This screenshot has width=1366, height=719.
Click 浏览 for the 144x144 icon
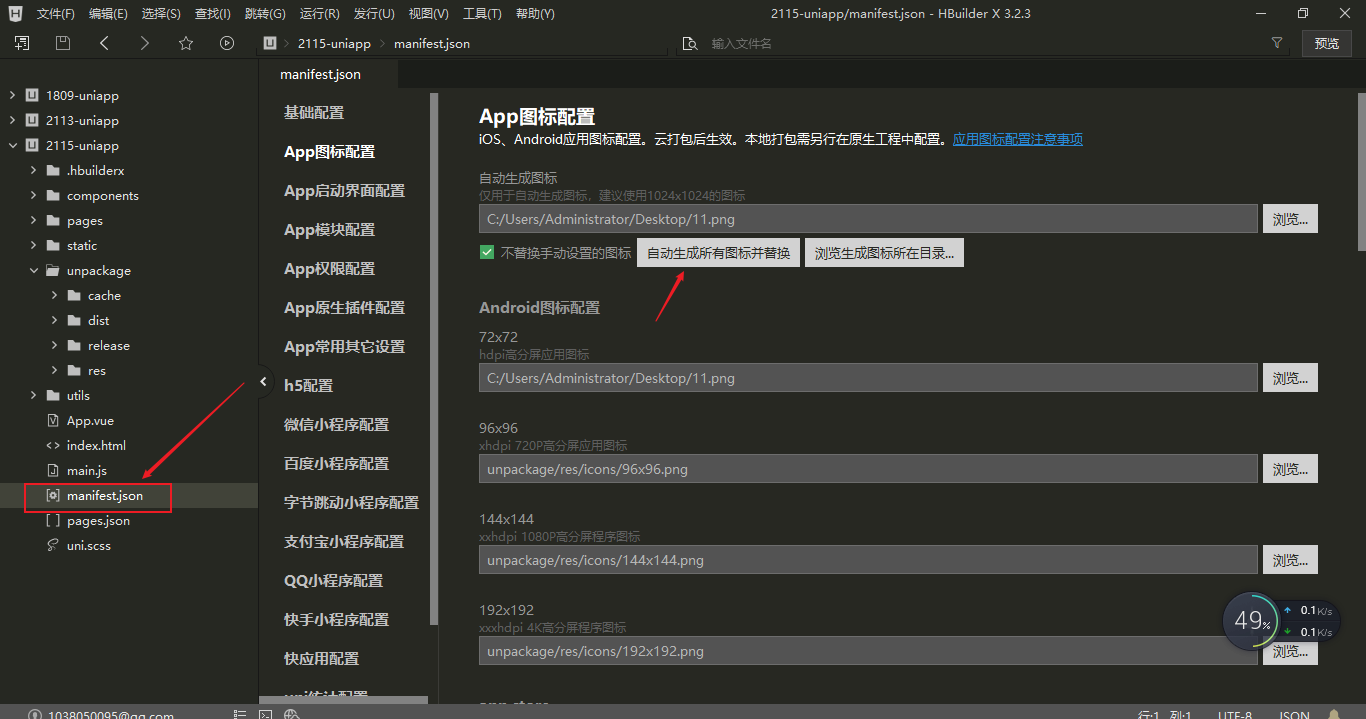[x=1290, y=560]
